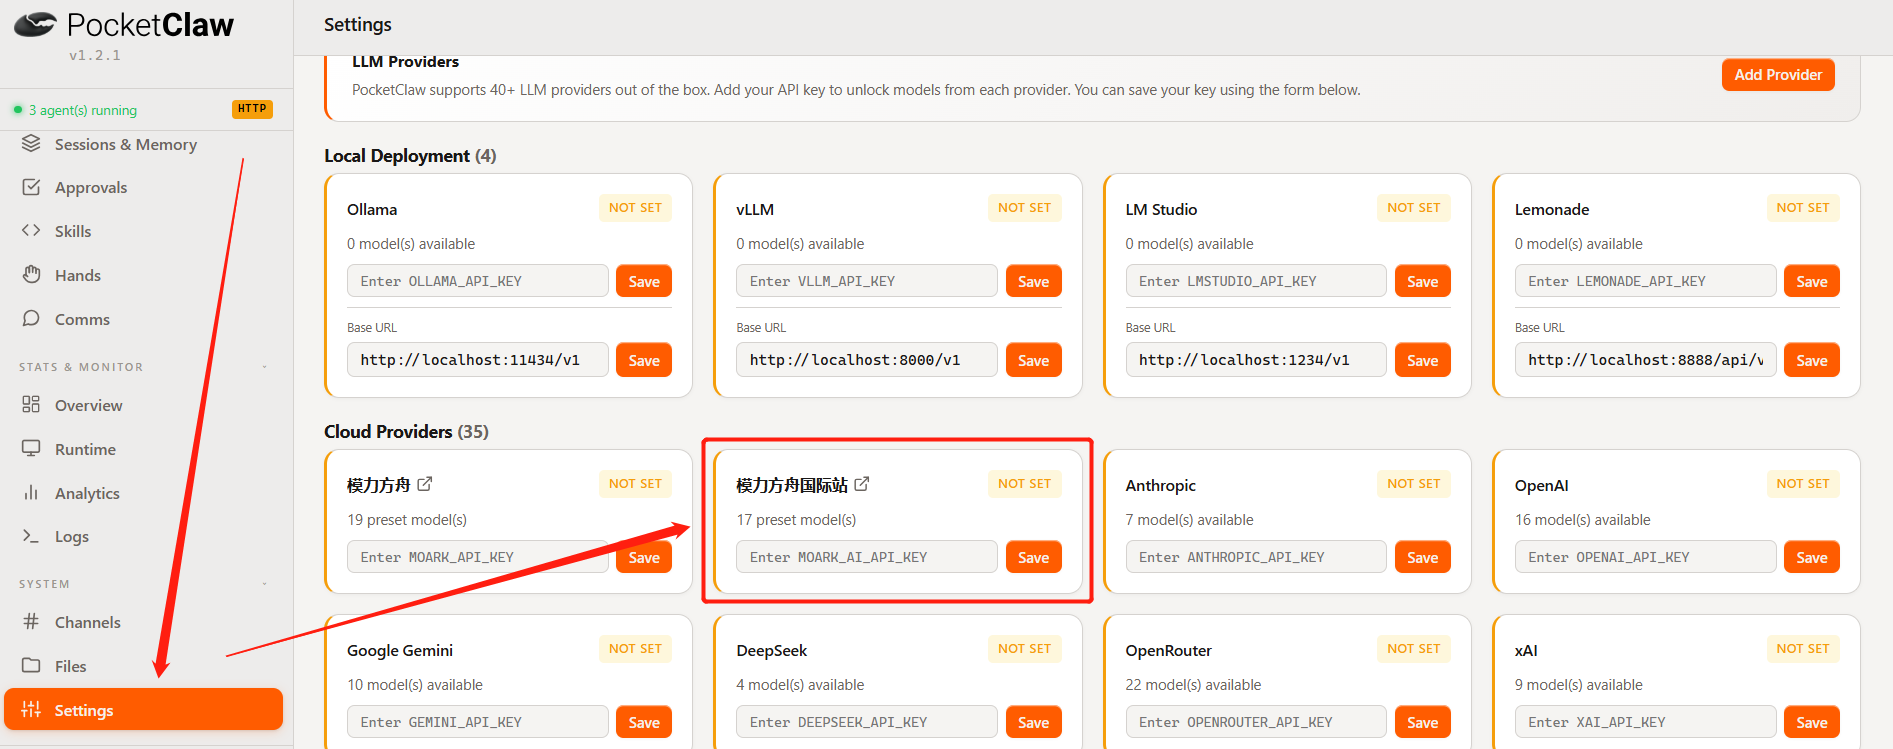Click the HTTP status badge
The width and height of the screenshot is (1893, 749).
pyautogui.click(x=252, y=109)
